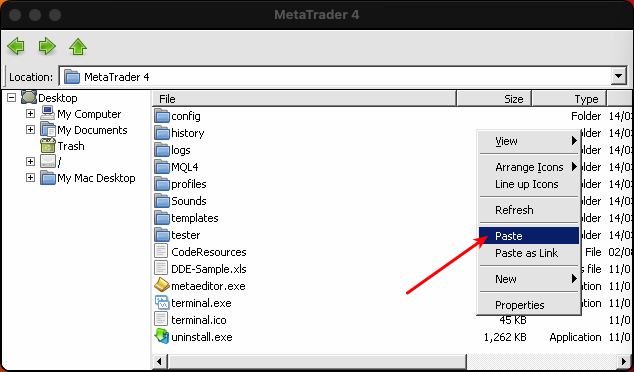
Task: Go back with green left arrow
Action: pyautogui.click(x=16, y=46)
